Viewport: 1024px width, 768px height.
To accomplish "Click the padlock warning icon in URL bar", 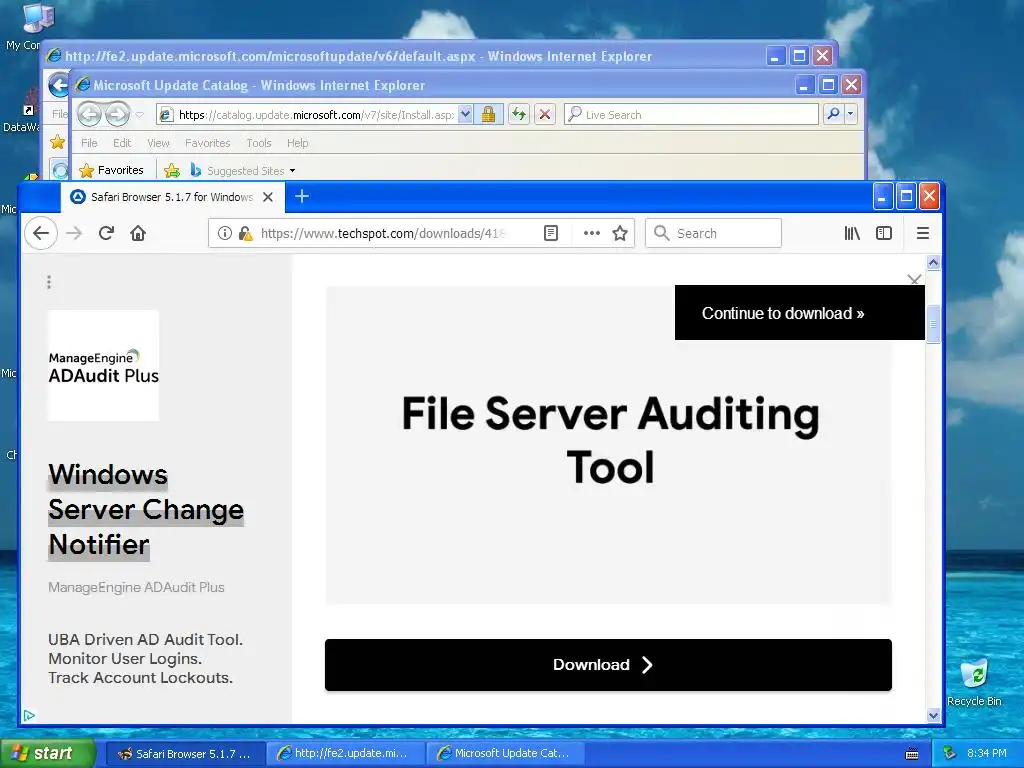I will click(x=245, y=233).
